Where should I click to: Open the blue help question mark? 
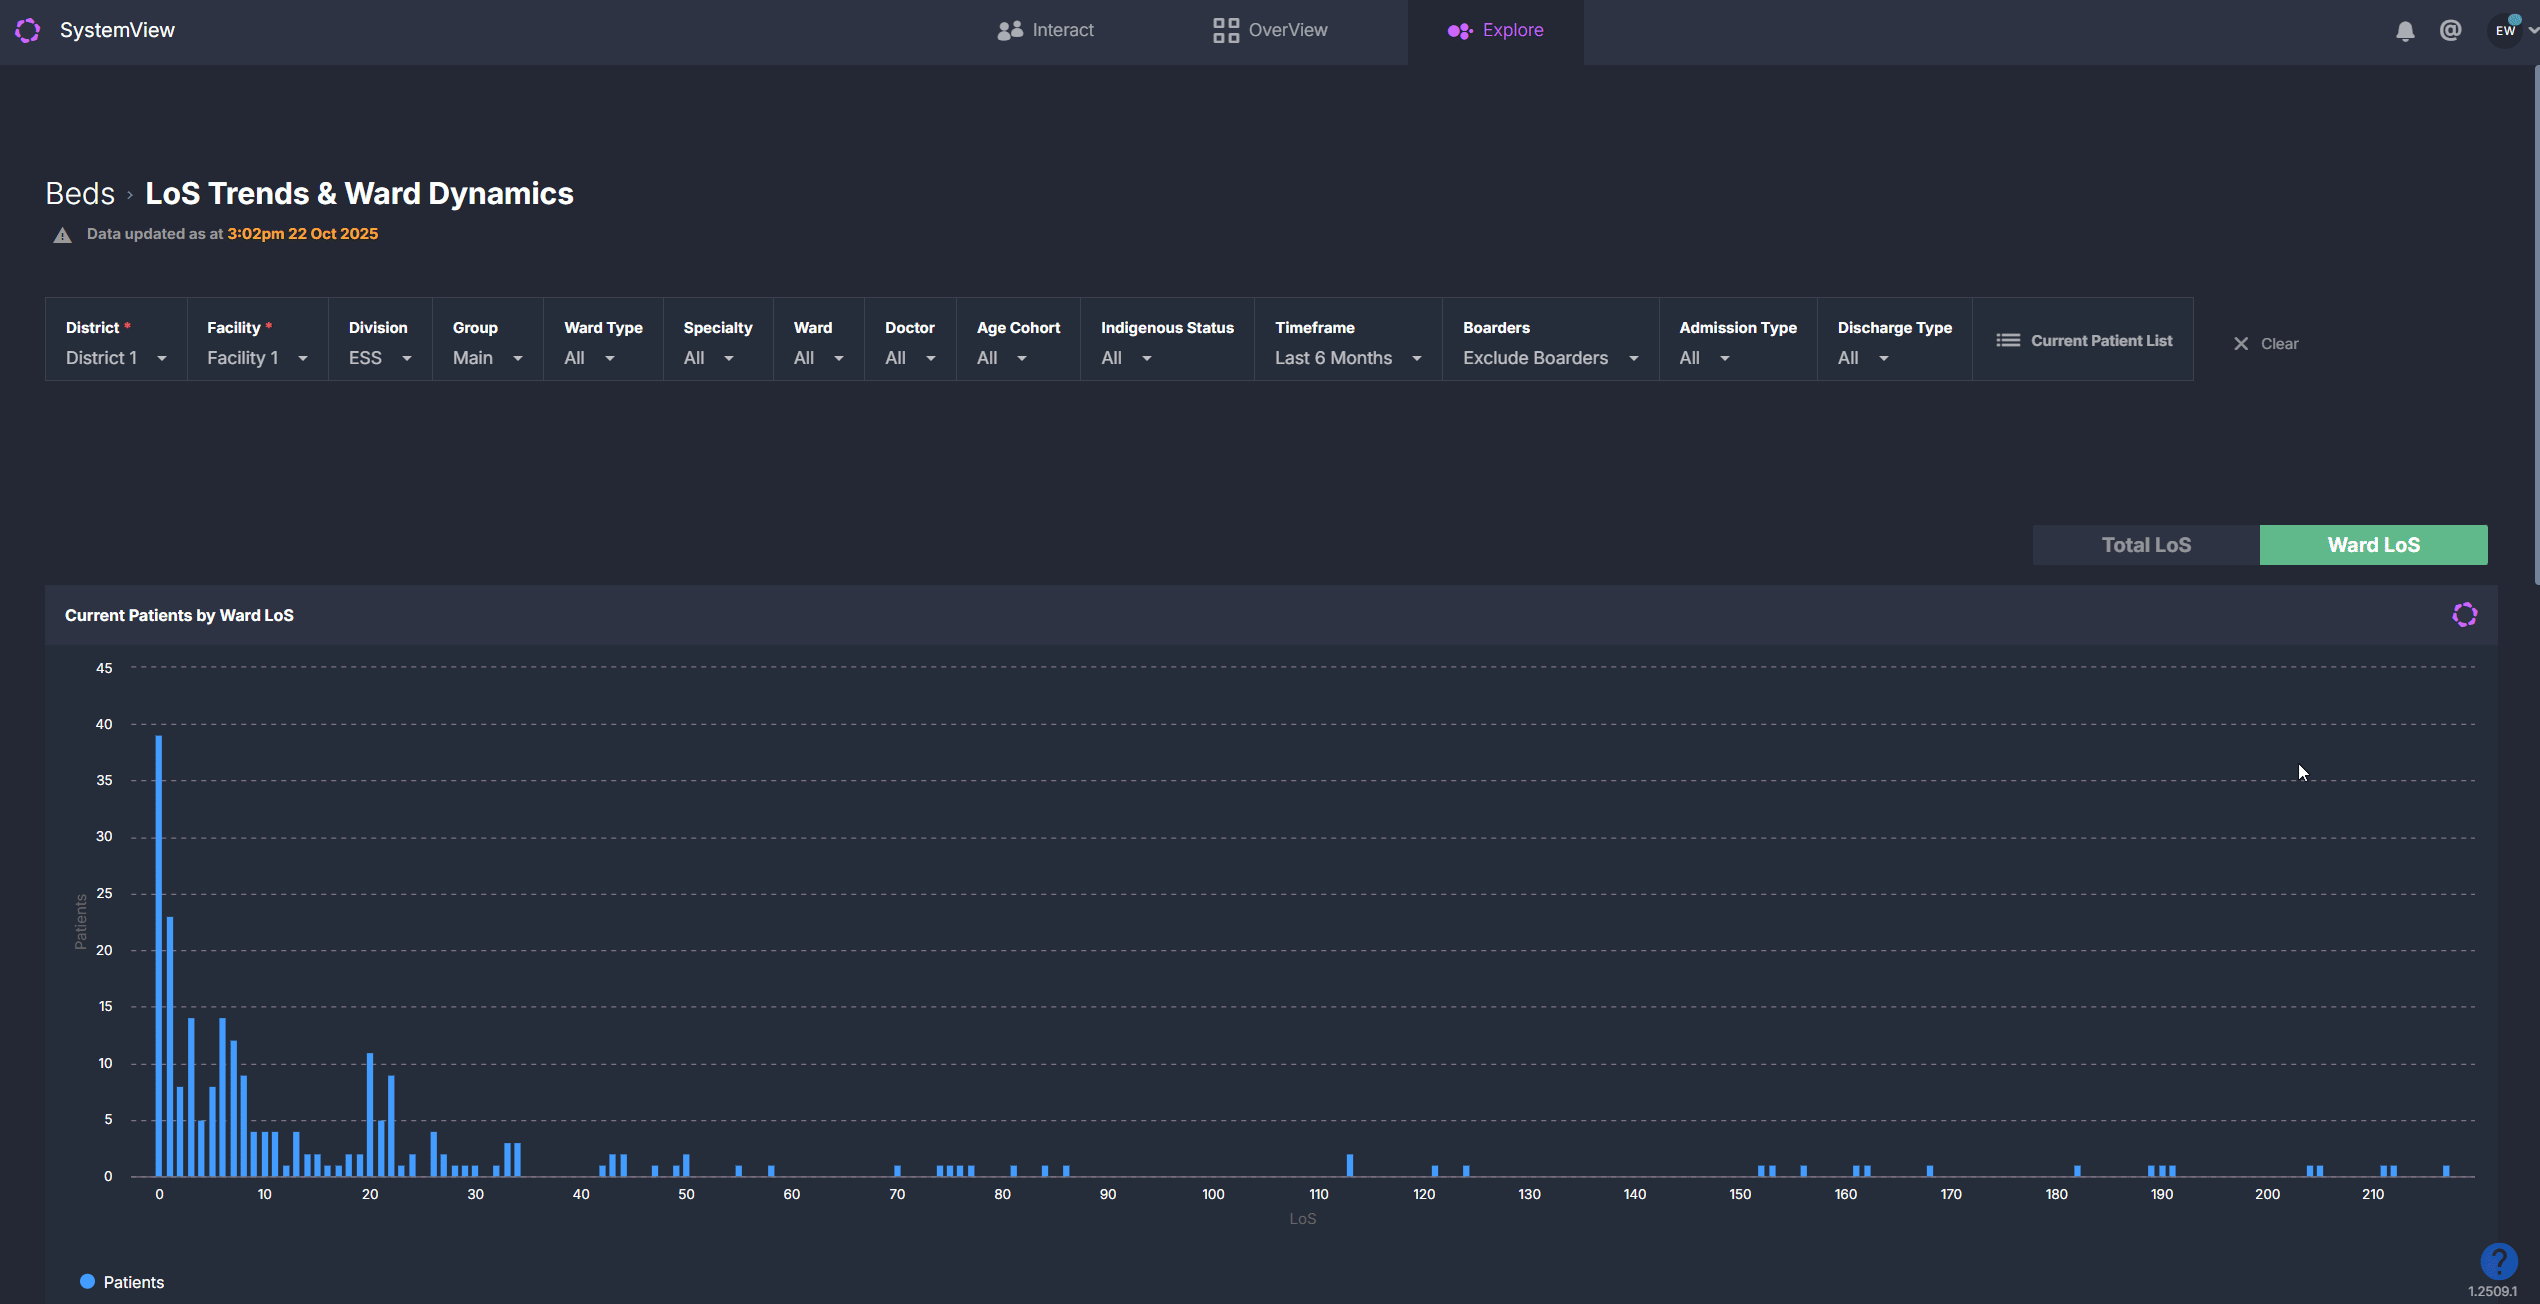pyautogui.click(x=2498, y=1260)
